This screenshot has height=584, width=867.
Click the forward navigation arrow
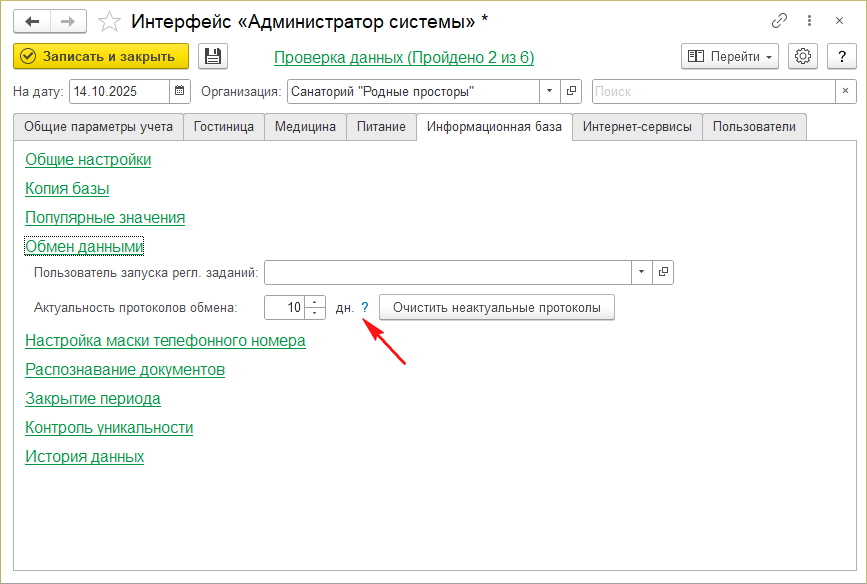pyautogui.click(x=68, y=21)
